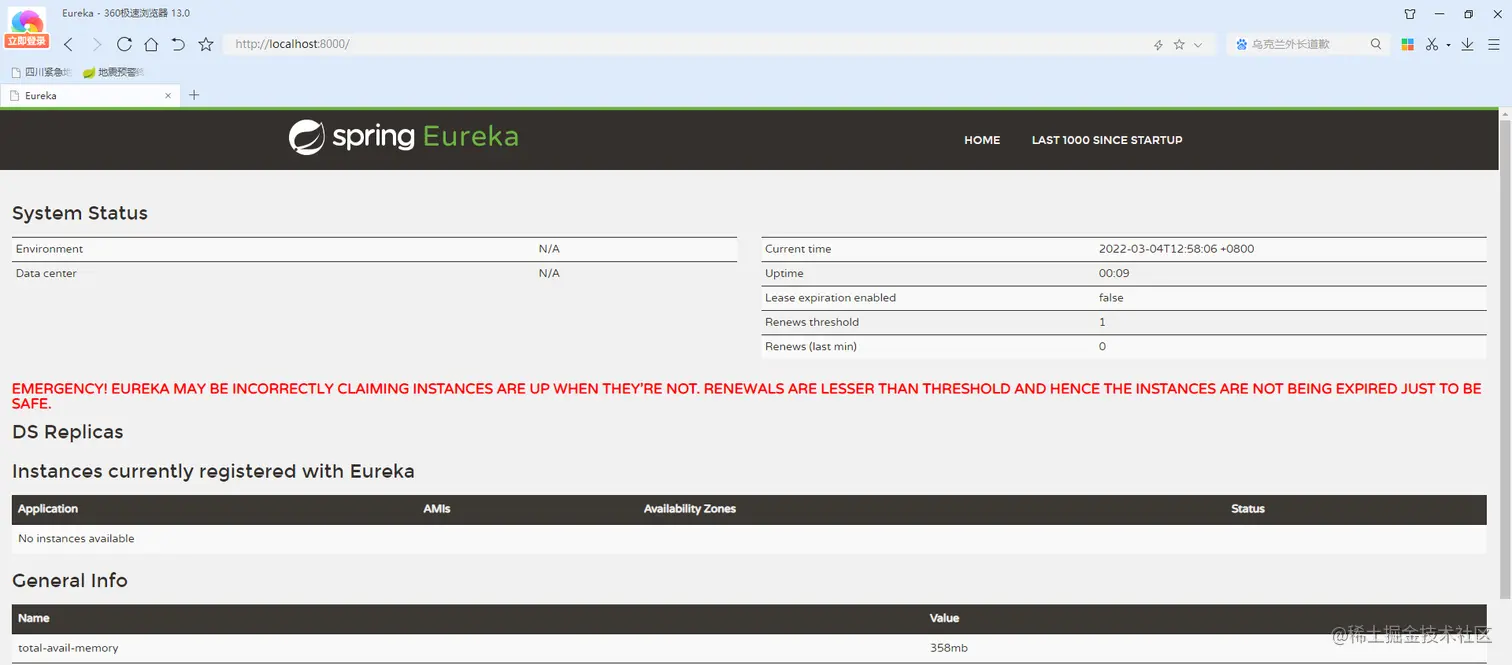
Task: Click the General Info heading
Action: [70, 581]
